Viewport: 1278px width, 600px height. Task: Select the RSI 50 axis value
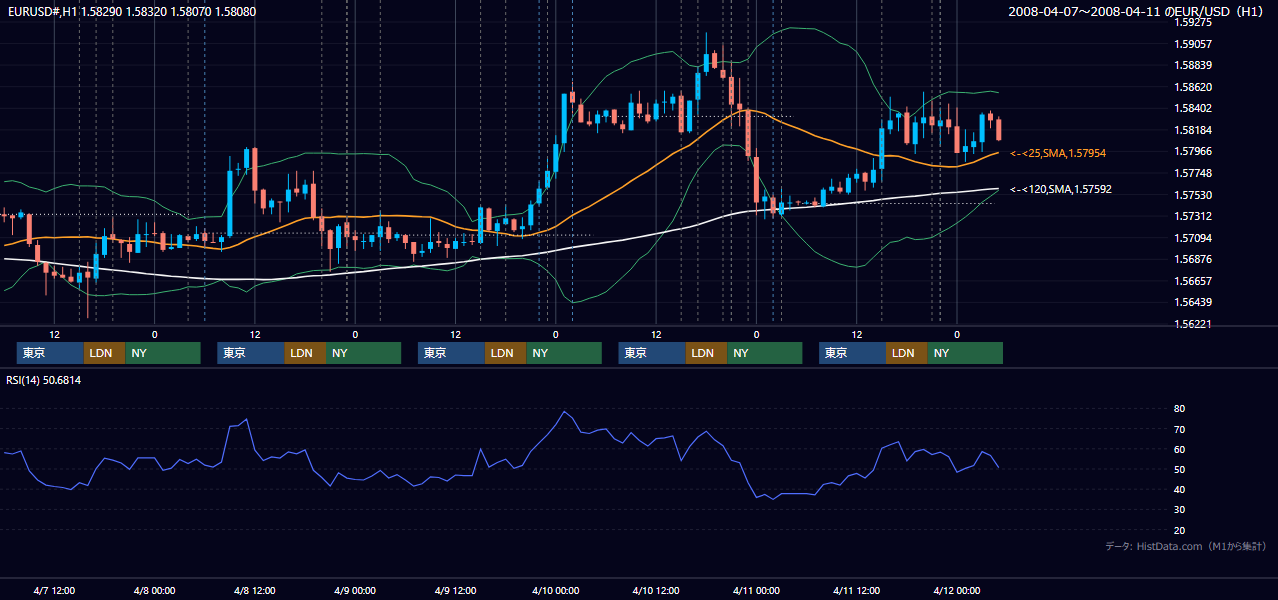(1180, 469)
